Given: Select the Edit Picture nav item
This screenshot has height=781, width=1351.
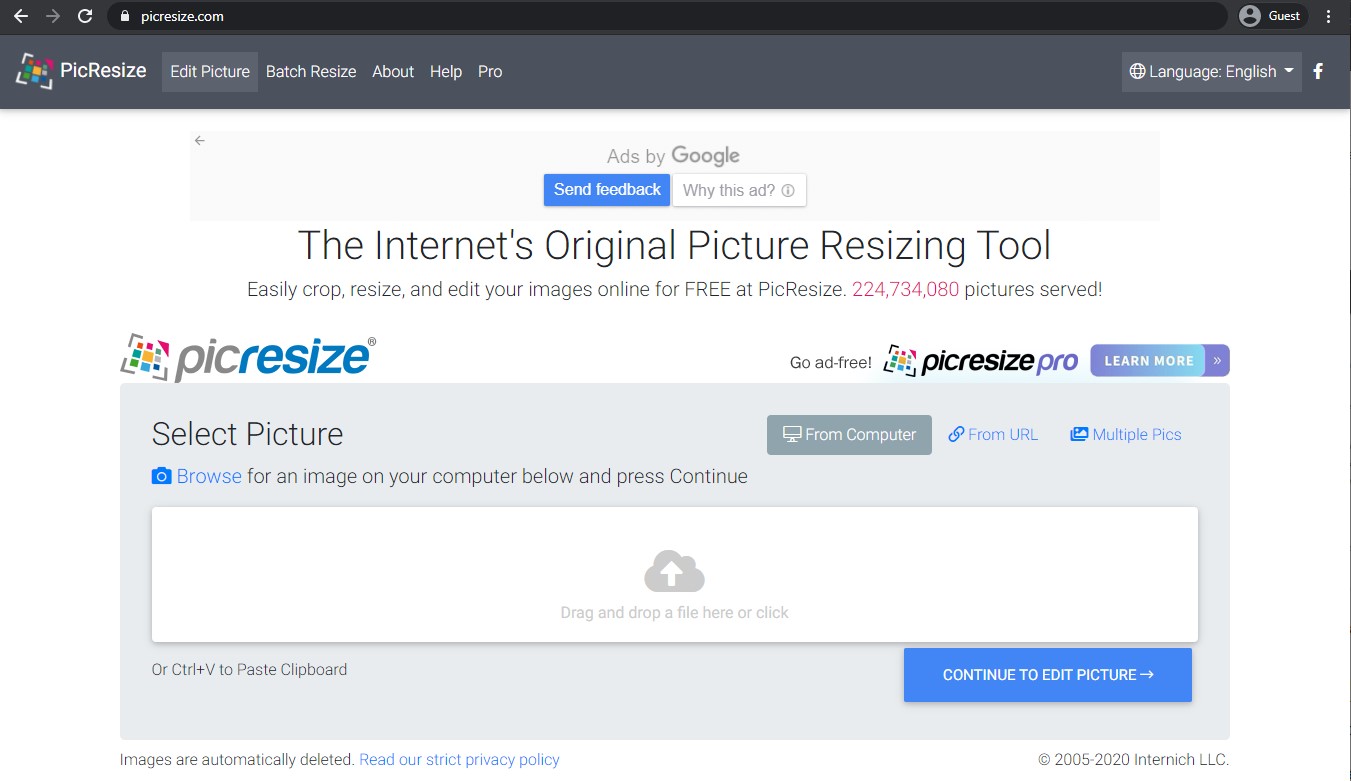Looking at the screenshot, I should pos(210,72).
